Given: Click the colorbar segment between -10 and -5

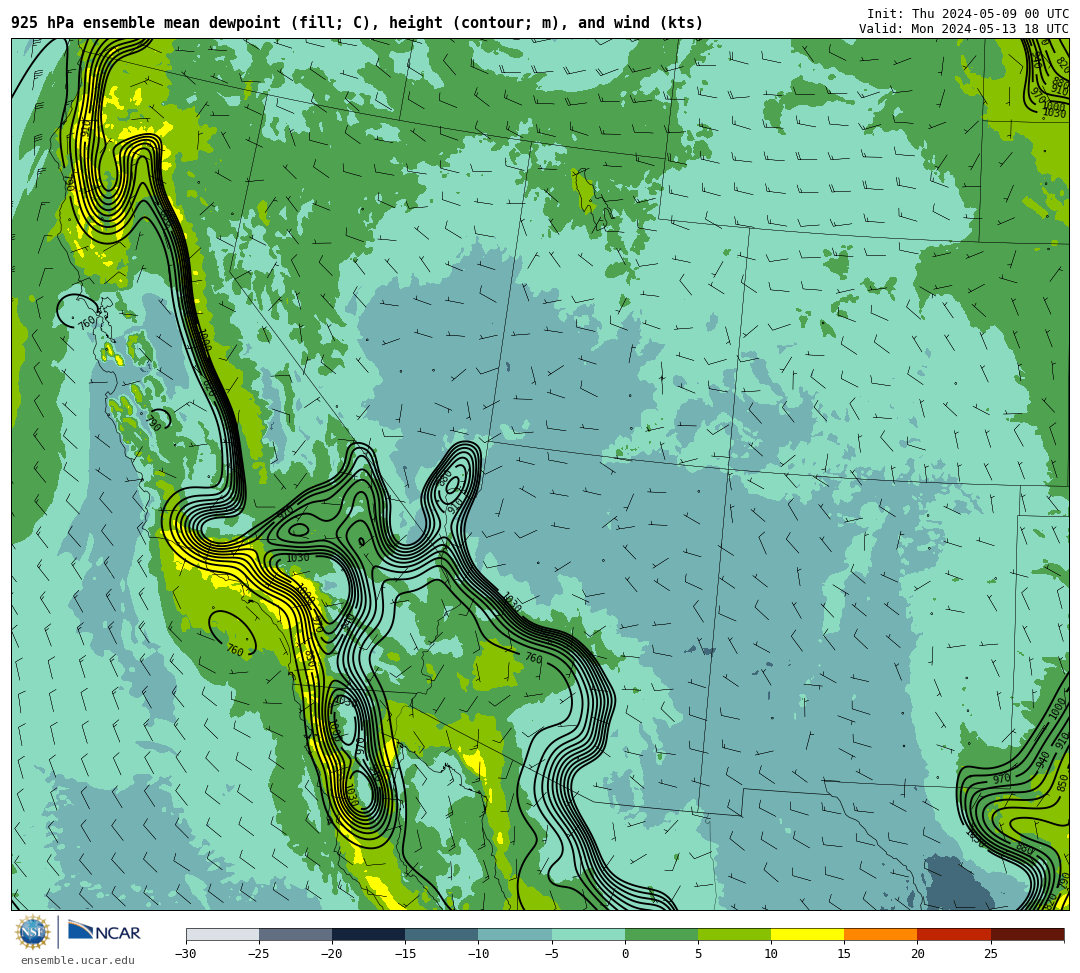Looking at the screenshot, I should [x=515, y=934].
